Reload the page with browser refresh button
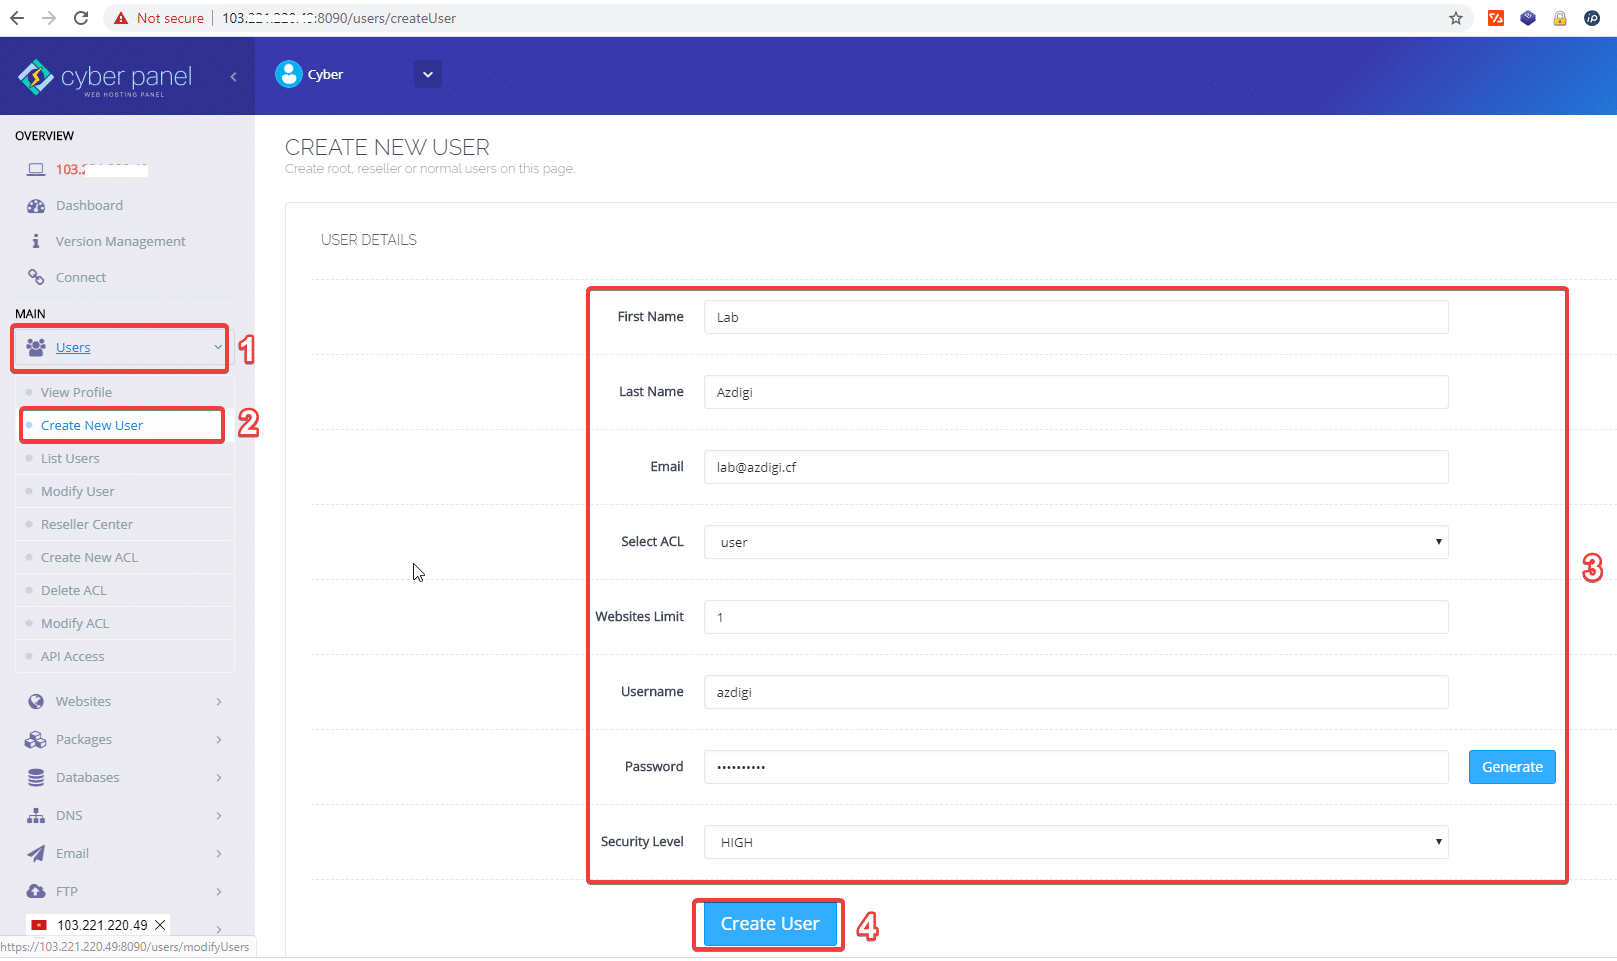The height and width of the screenshot is (961, 1617). point(81,18)
